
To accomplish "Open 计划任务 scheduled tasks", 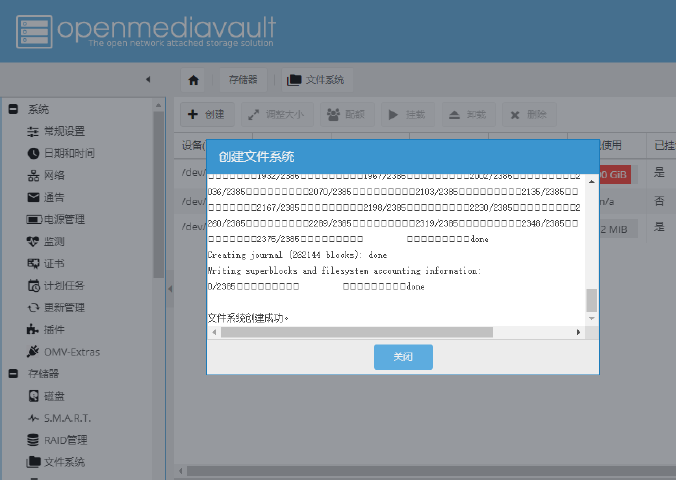I will pos(63,285).
